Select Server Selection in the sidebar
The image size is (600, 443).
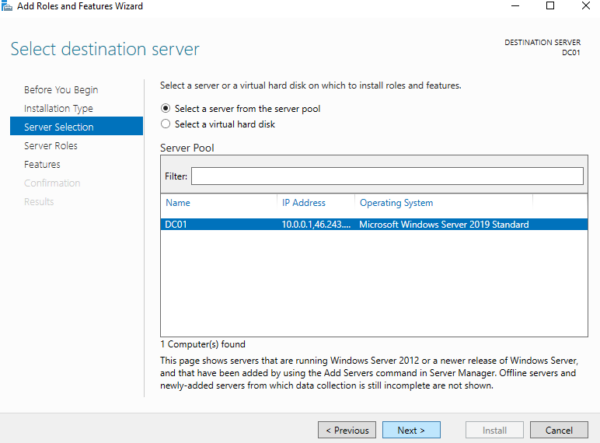tap(59, 127)
